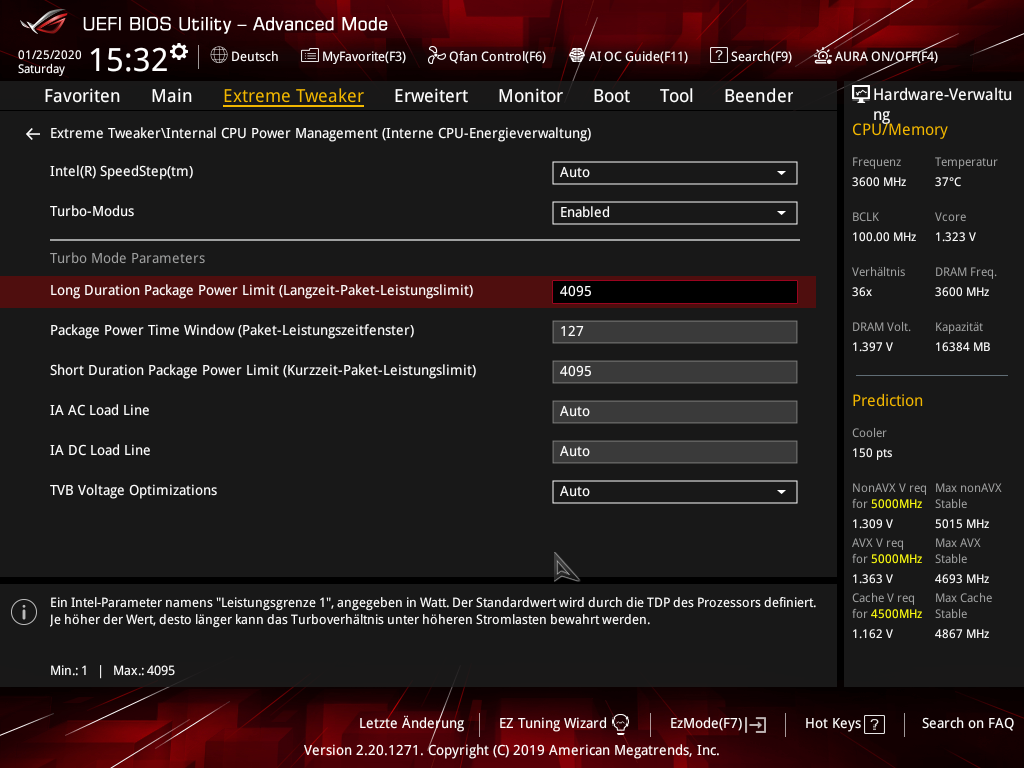The height and width of the screenshot is (768, 1024).
Task: Open the Beenden tab
Action: pos(759,96)
